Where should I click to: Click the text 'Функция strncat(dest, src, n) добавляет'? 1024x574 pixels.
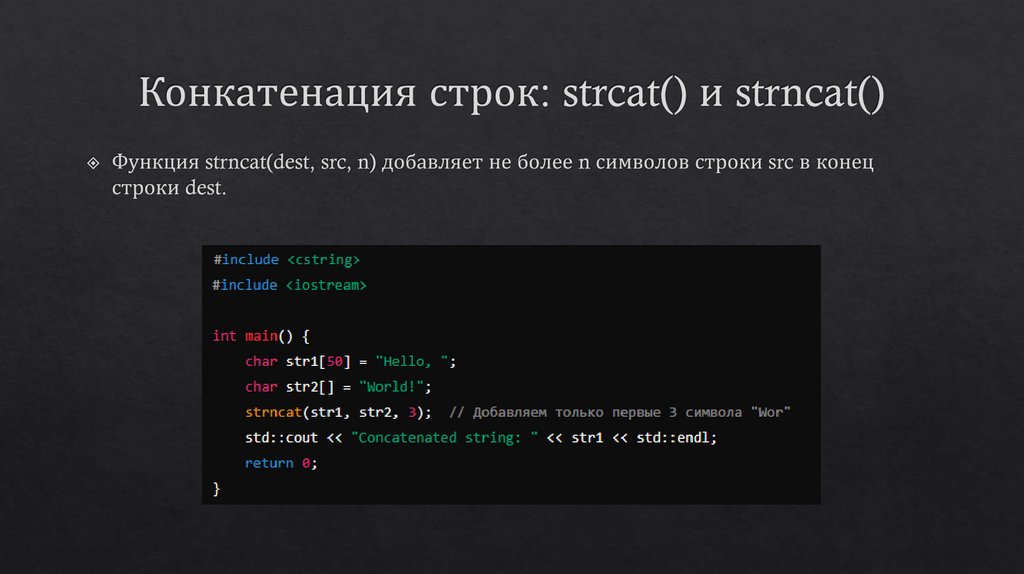click(x=297, y=162)
